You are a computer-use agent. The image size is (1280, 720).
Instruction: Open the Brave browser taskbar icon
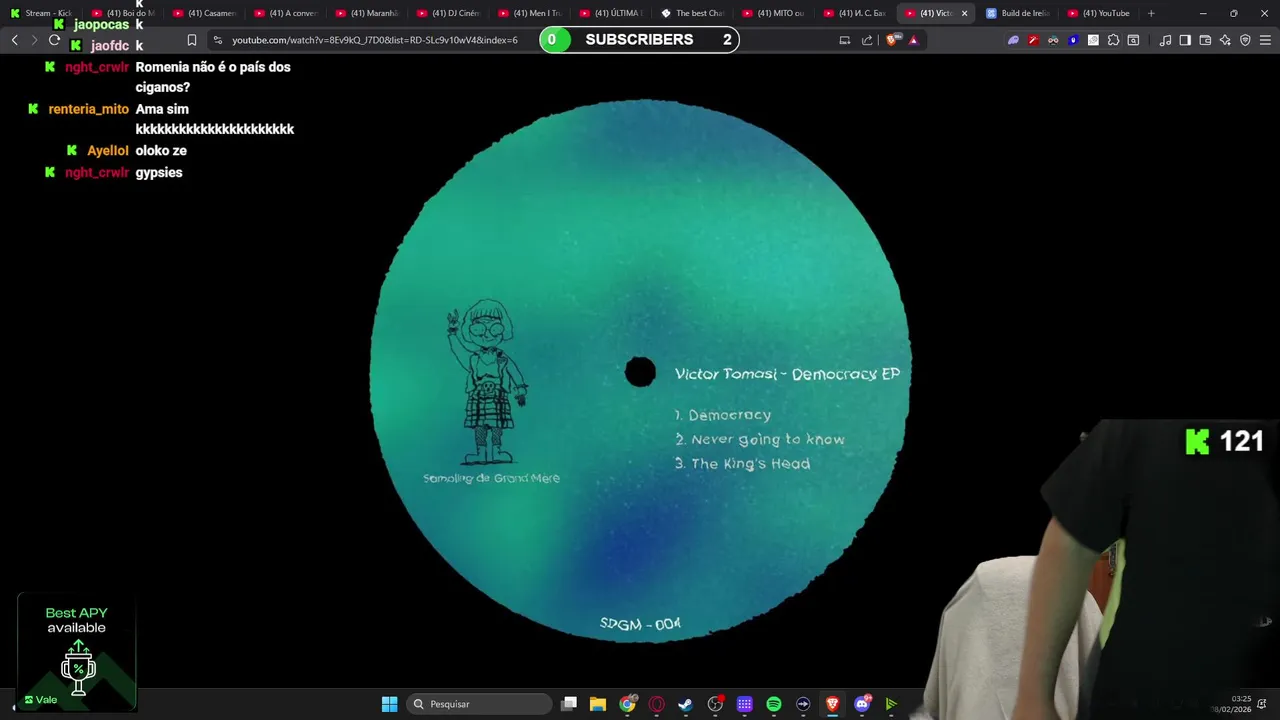(x=832, y=704)
